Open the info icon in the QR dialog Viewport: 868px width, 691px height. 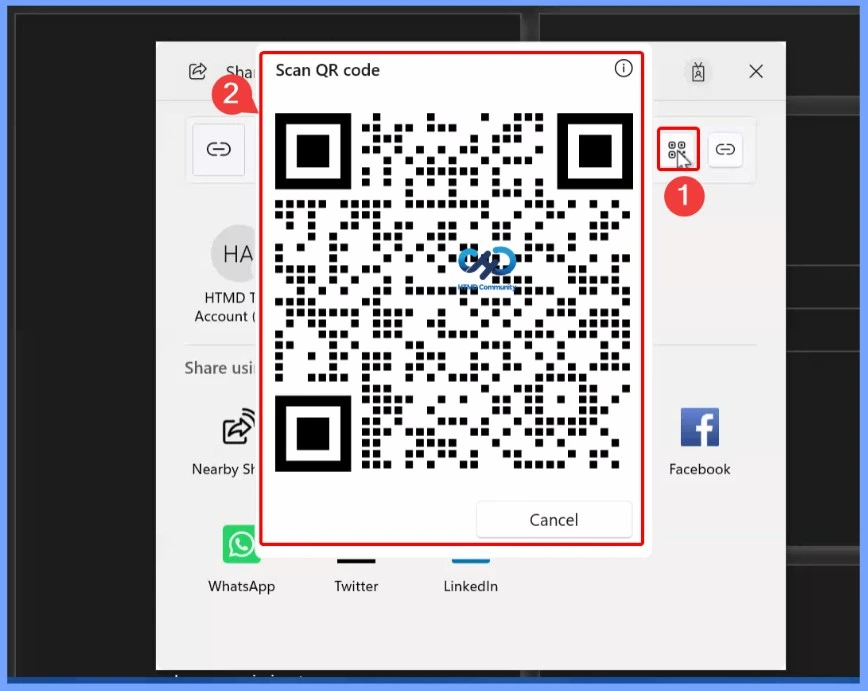(623, 69)
